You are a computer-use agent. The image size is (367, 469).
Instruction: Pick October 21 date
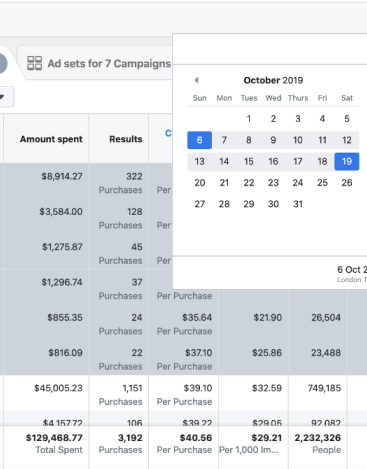pos(224,183)
